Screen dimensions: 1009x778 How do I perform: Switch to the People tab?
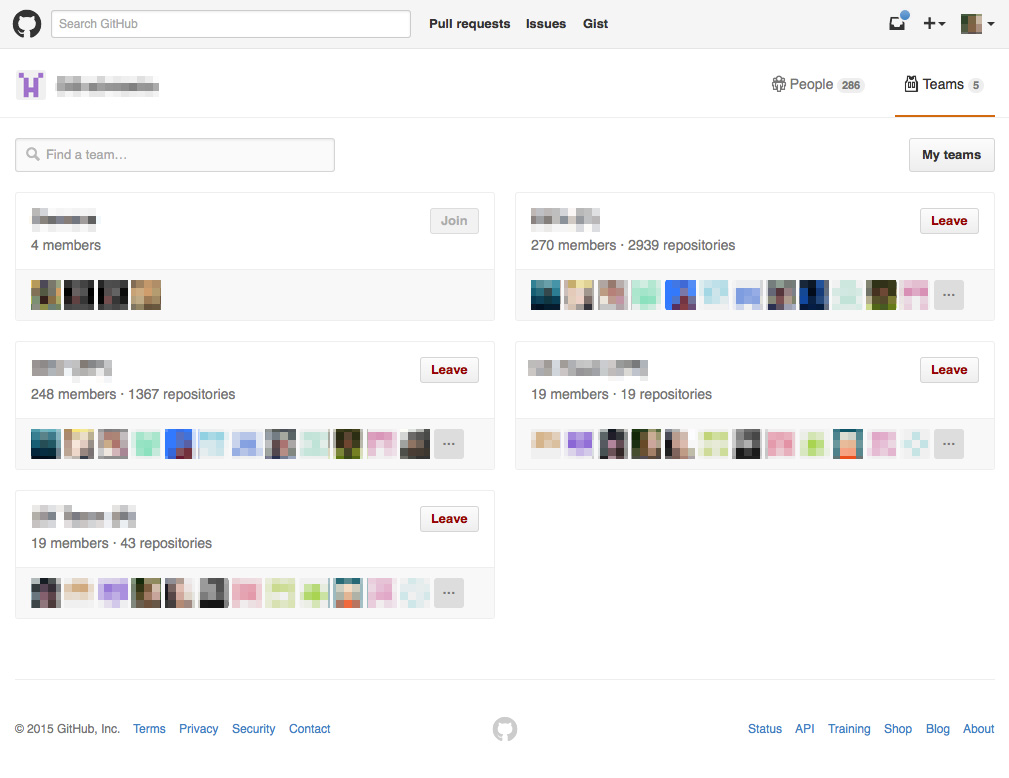pos(817,85)
